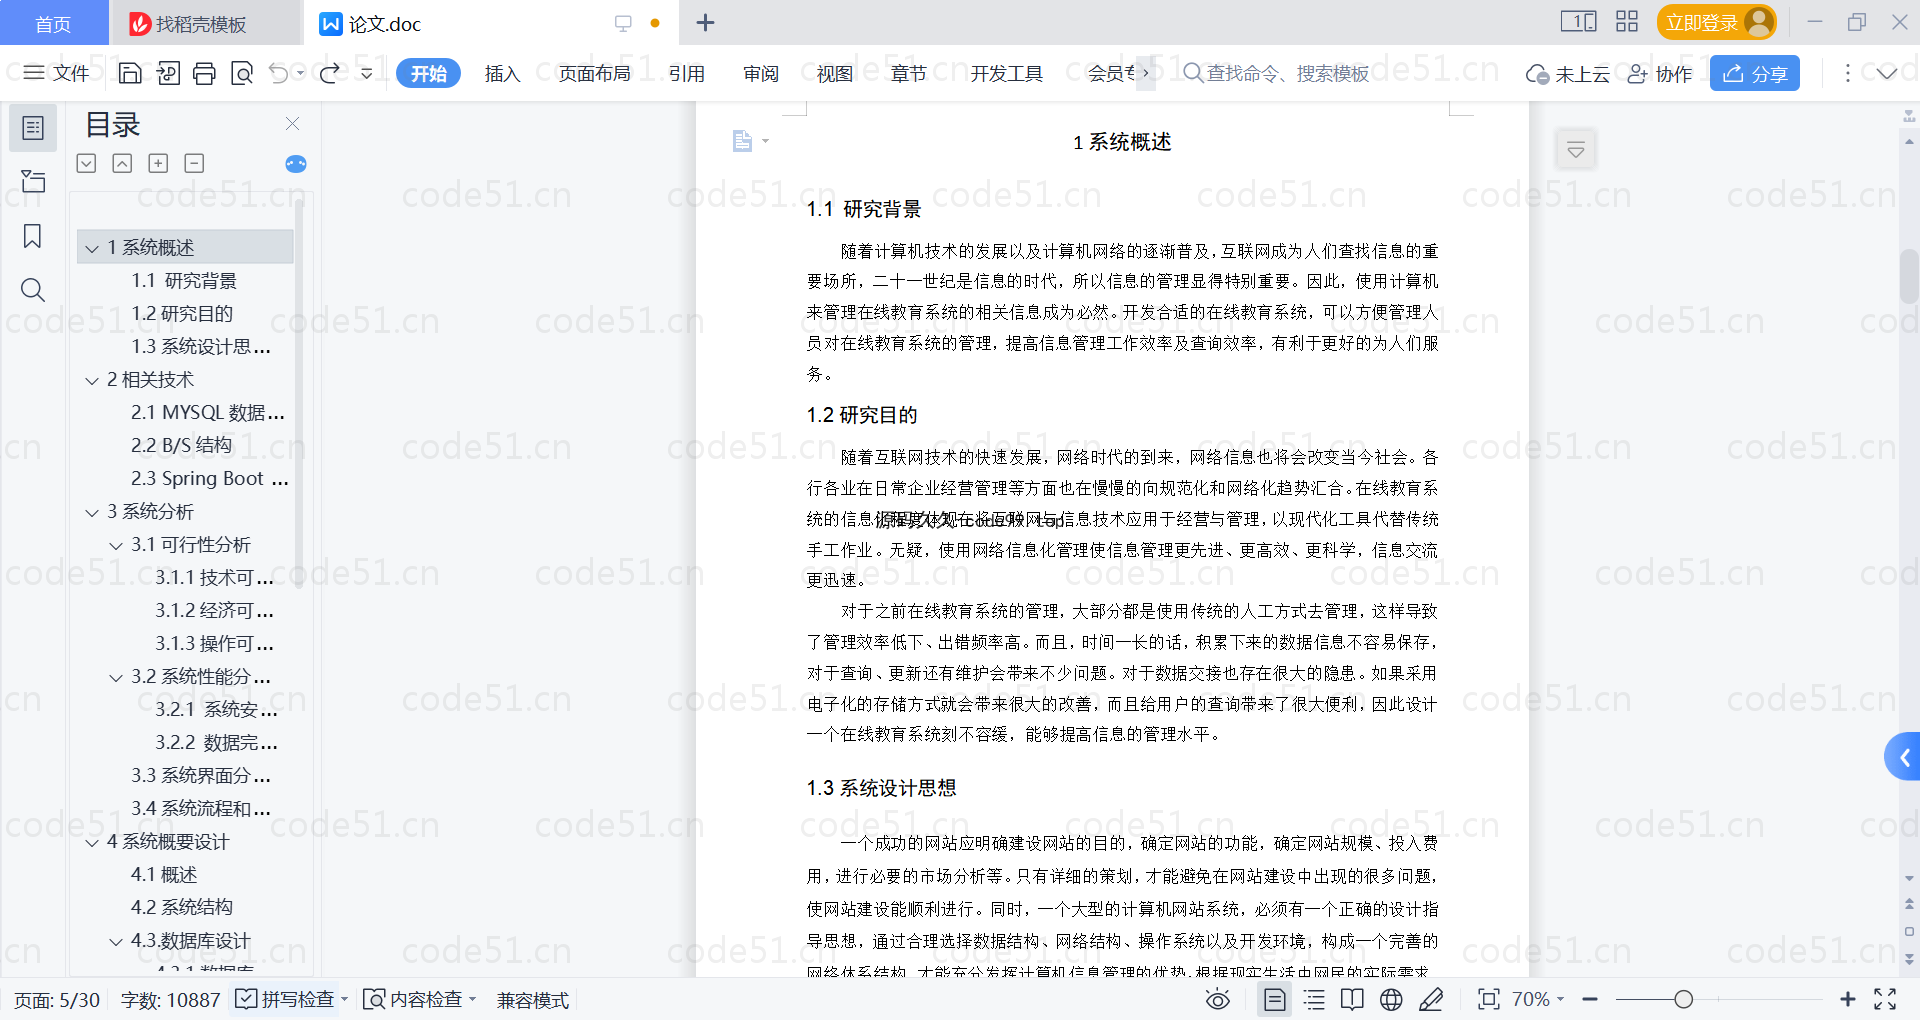Open 内容检查 dropdown
Viewport: 1920px width, 1020px height.
[419, 999]
